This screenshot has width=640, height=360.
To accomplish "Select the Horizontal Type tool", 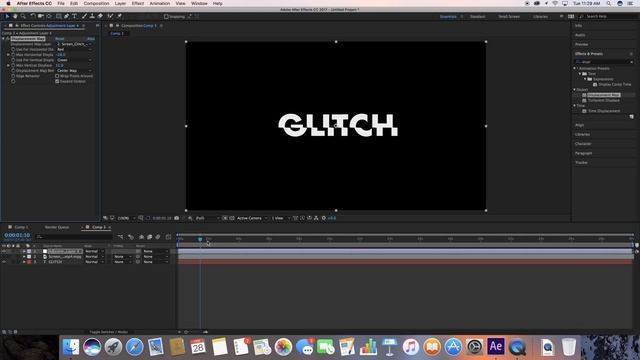I will click(74, 16).
